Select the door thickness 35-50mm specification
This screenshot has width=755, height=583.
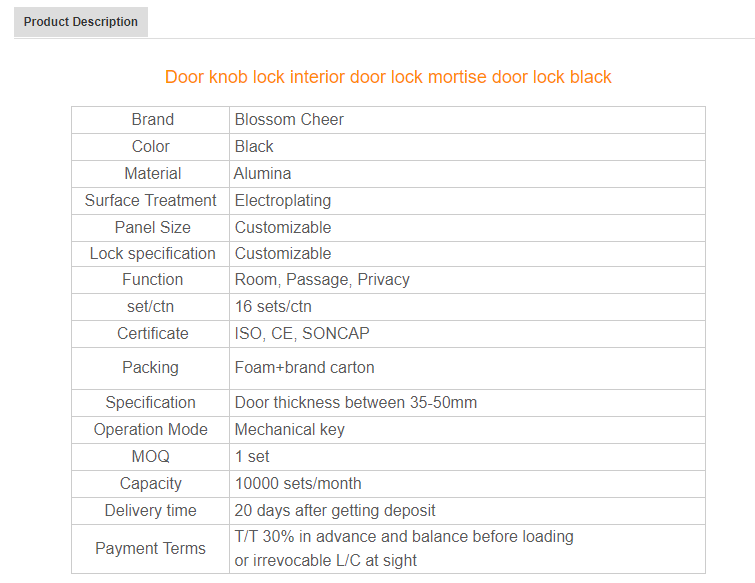(x=356, y=403)
